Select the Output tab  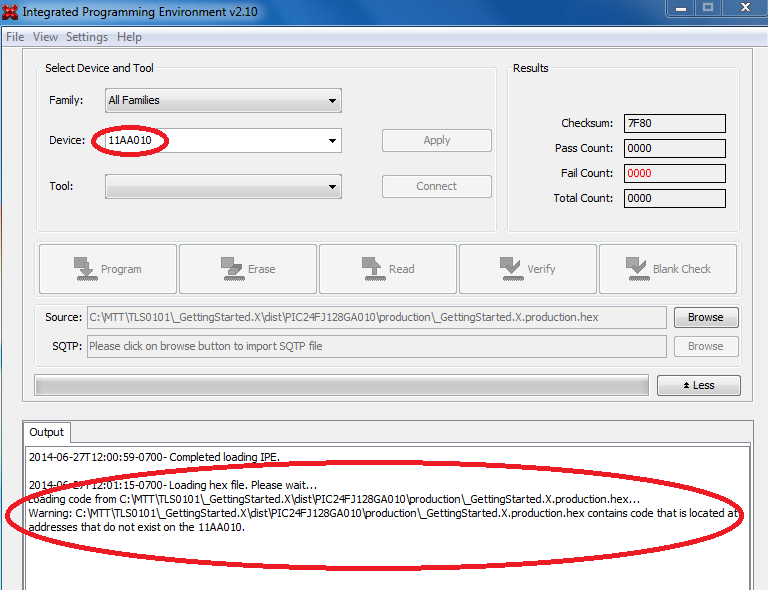(46, 433)
